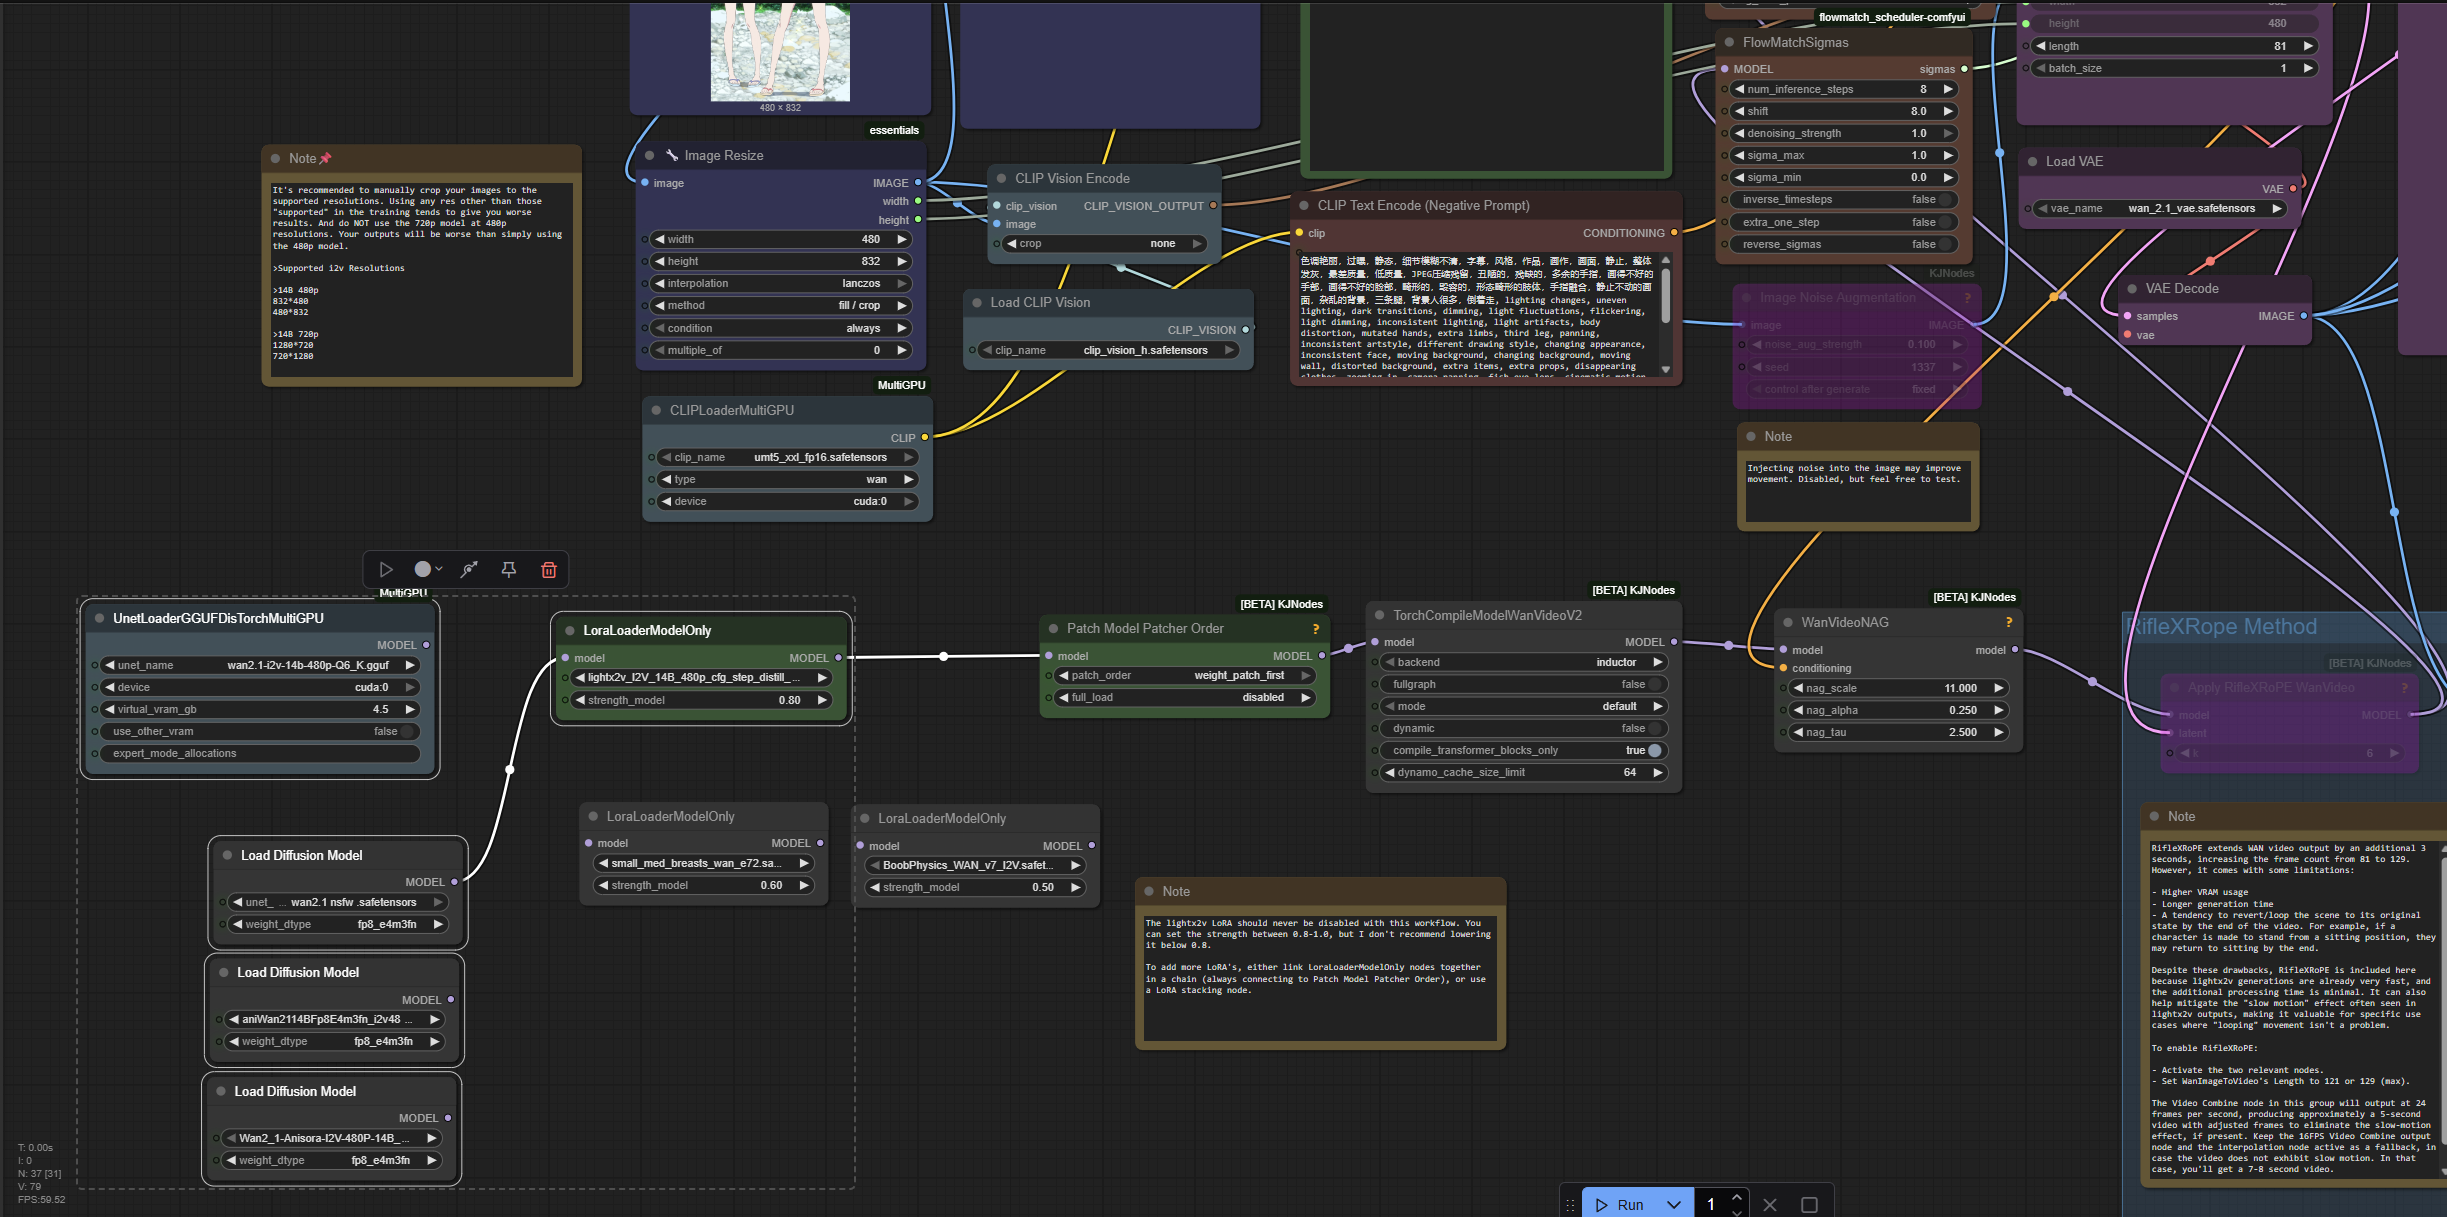Collapse the Wan2_1-Anisora Load Diffusion Model node dot
This screenshot has height=1217, width=2447.
(x=221, y=1091)
